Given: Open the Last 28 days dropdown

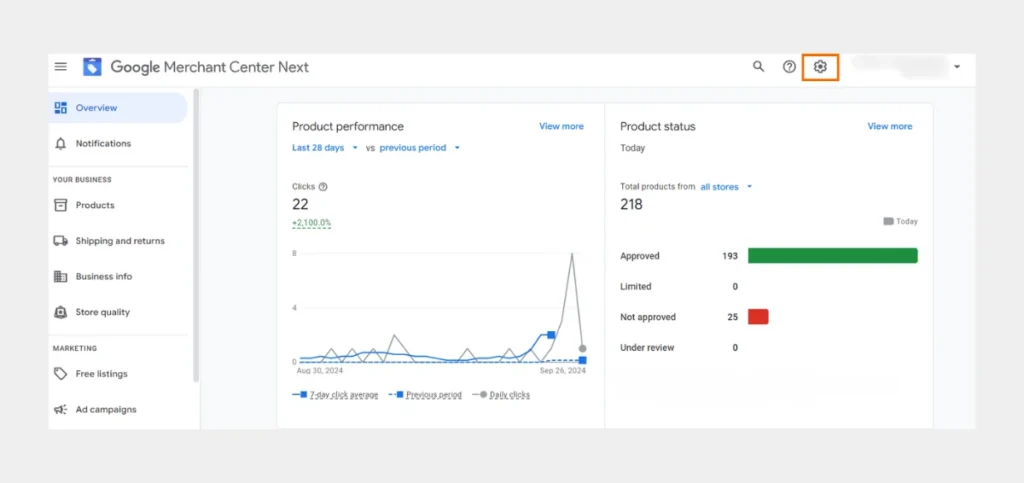Looking at the screenshot, I should (x=325, y=148).
